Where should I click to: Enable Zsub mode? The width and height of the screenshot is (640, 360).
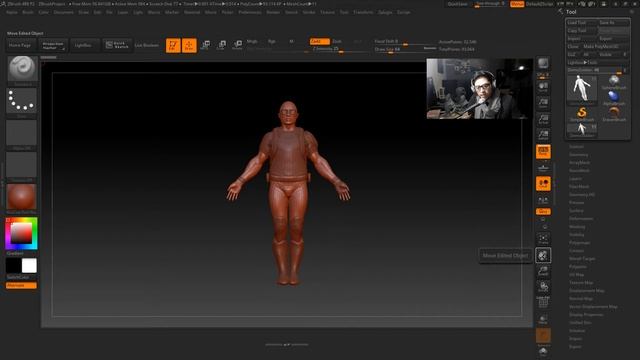click(x=337, y=41)
